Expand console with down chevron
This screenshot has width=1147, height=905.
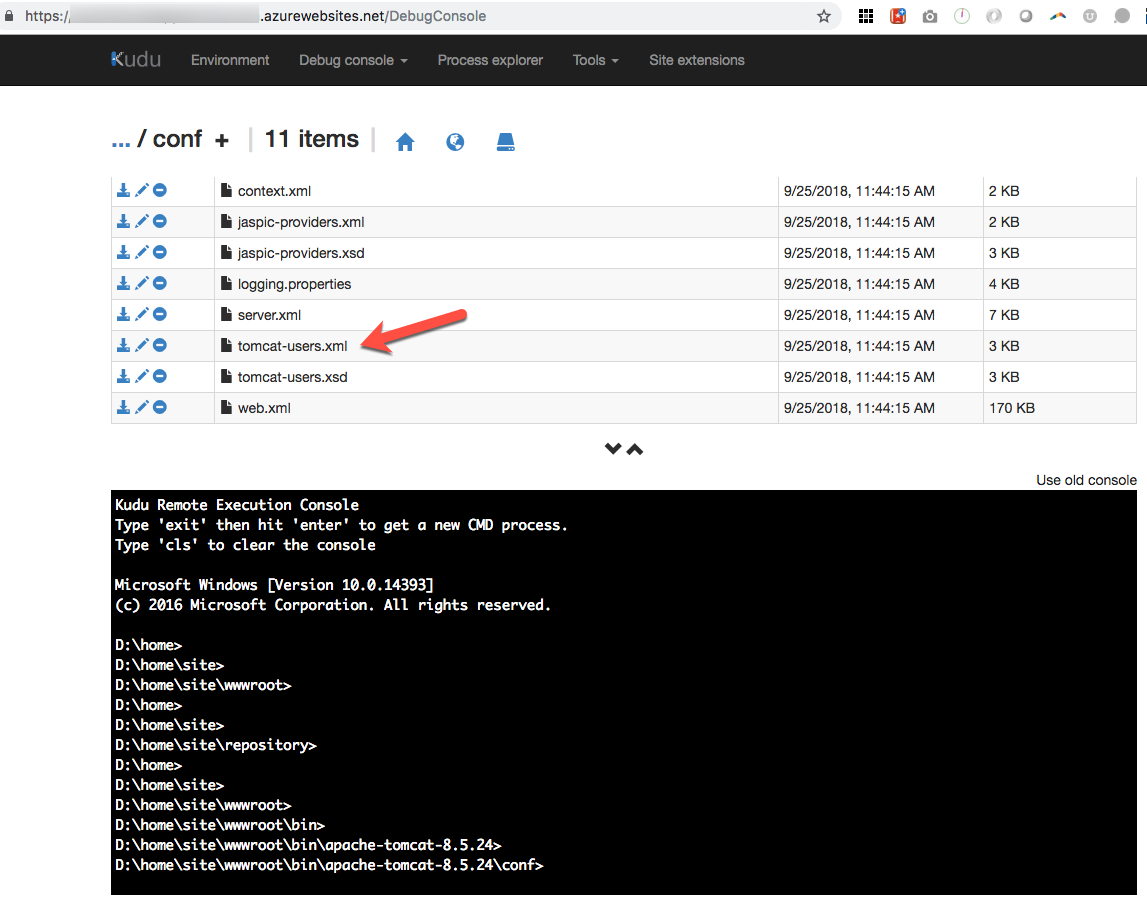(x=613, y=448)
